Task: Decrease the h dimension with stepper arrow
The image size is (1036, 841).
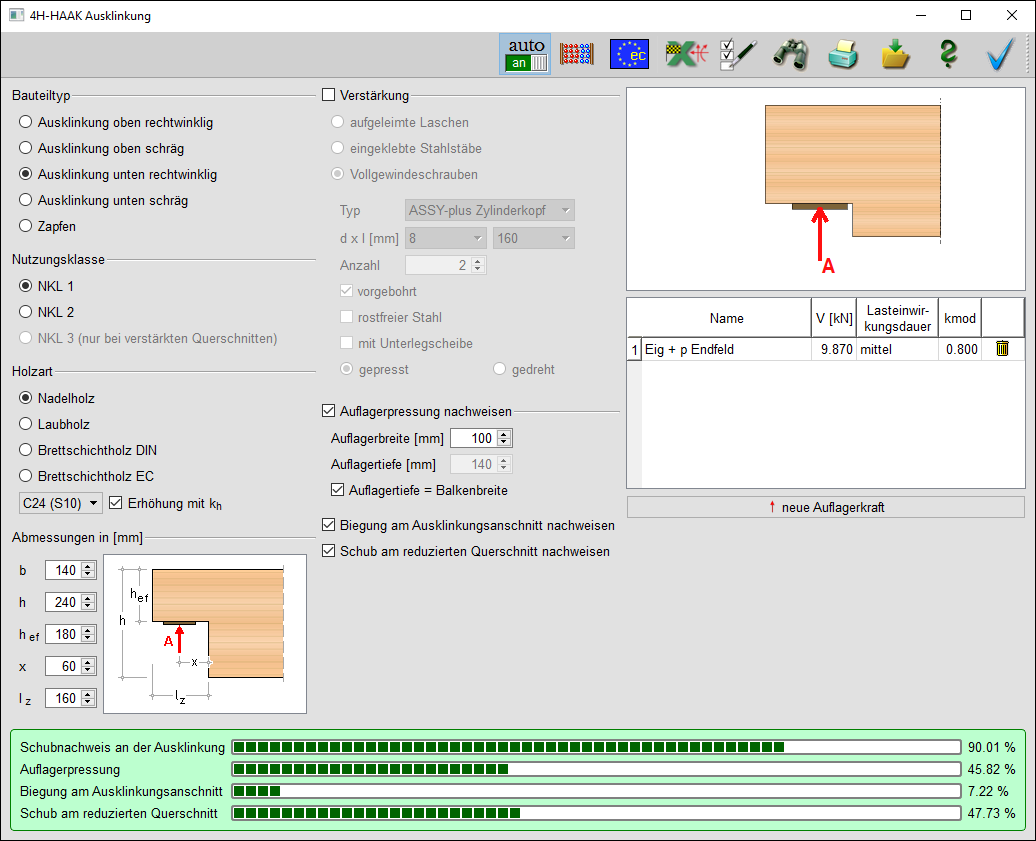Action: 88,607
